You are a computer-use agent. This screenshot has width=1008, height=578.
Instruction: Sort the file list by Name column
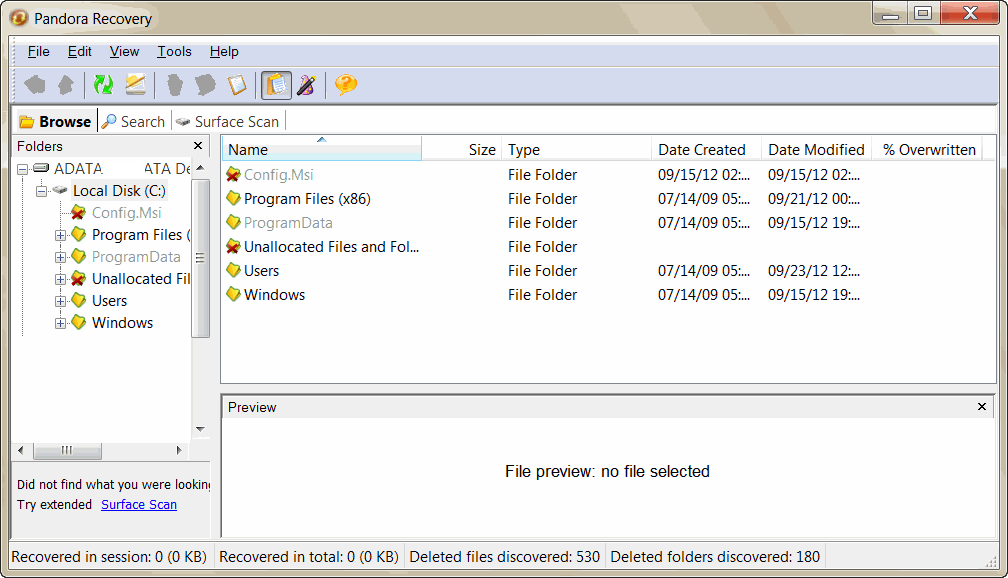(322, 149)
